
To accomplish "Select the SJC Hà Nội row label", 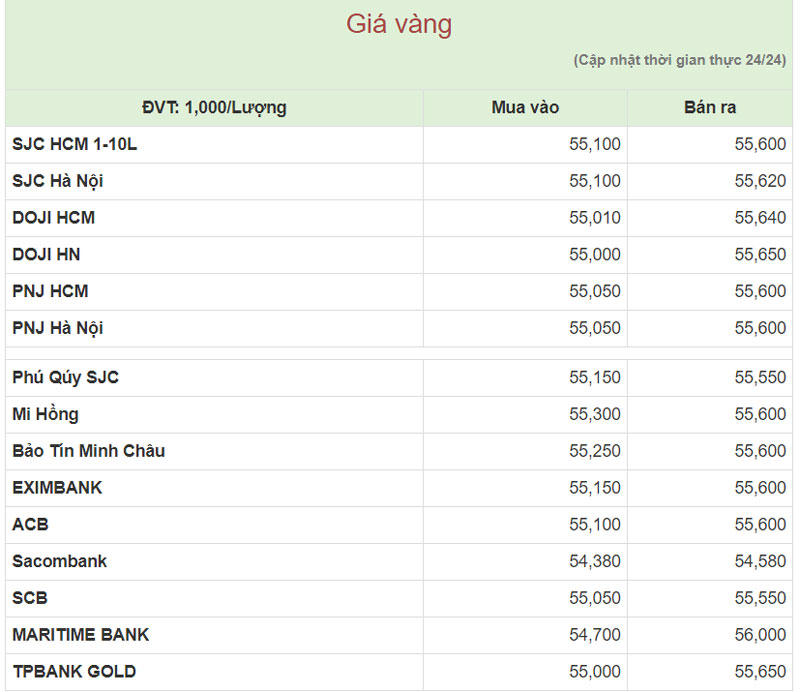I will [58, 181].
